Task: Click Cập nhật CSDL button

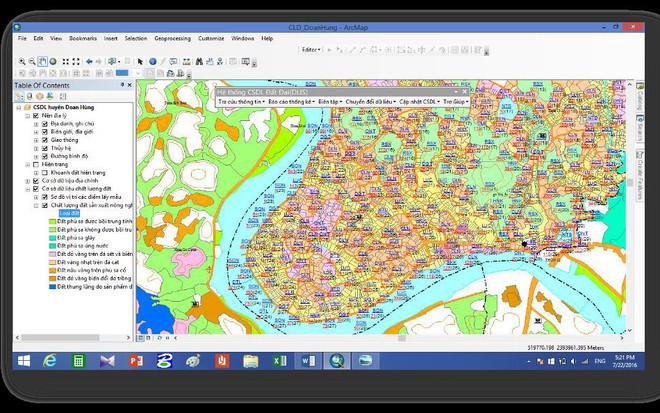Action: tap(417, 101)
